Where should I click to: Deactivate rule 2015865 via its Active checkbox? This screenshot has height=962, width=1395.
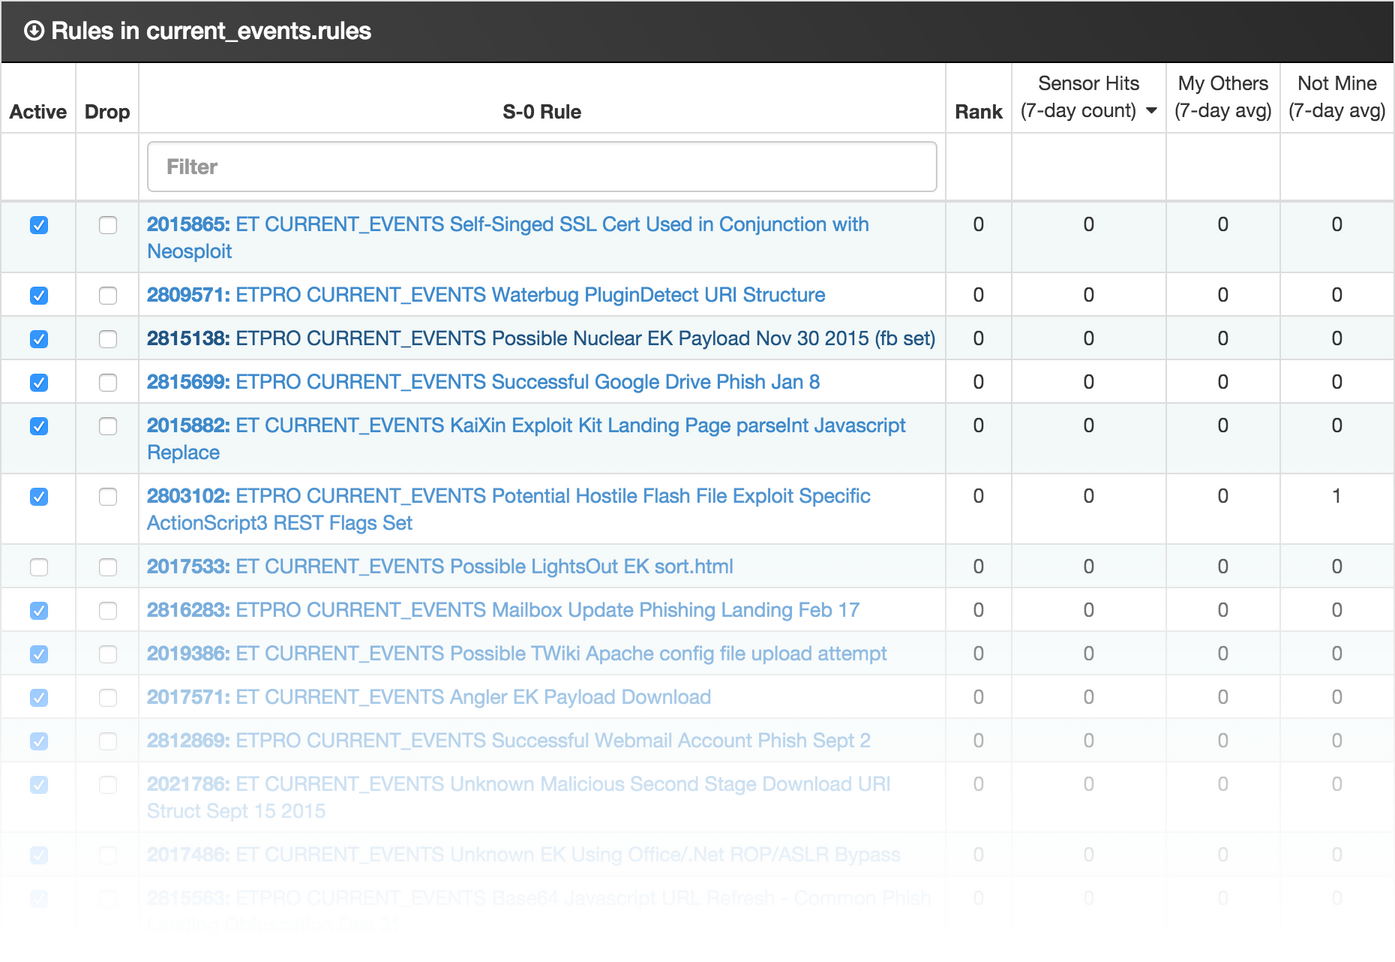tap(38, 225)
